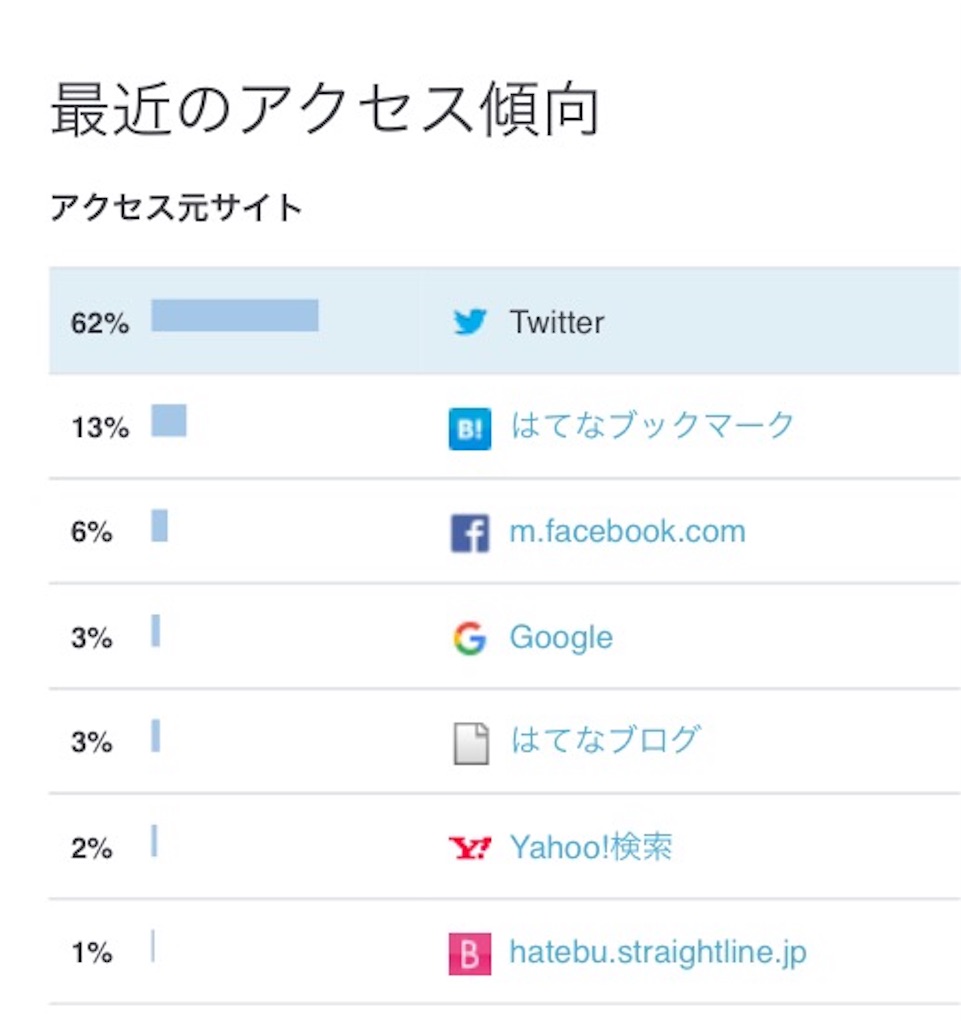961x1024 pixels.
Task: Click the blank page icon for はてなブログ
Action: click(x=471, y=743)
